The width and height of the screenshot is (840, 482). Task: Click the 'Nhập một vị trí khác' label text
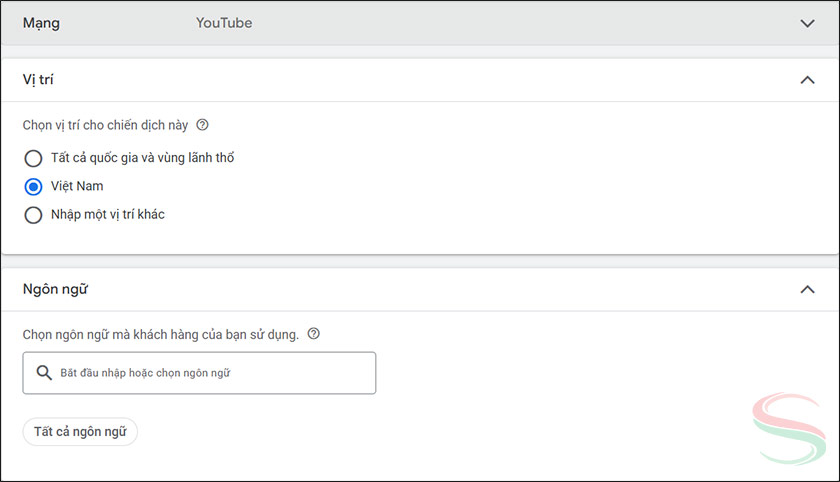(108, 215)
